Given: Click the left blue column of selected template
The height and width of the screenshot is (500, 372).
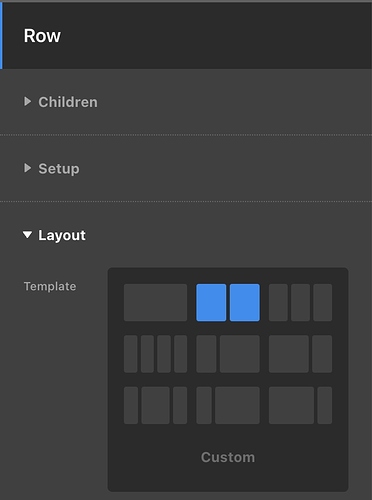Looking at the screenshot, I should point(211,303).
